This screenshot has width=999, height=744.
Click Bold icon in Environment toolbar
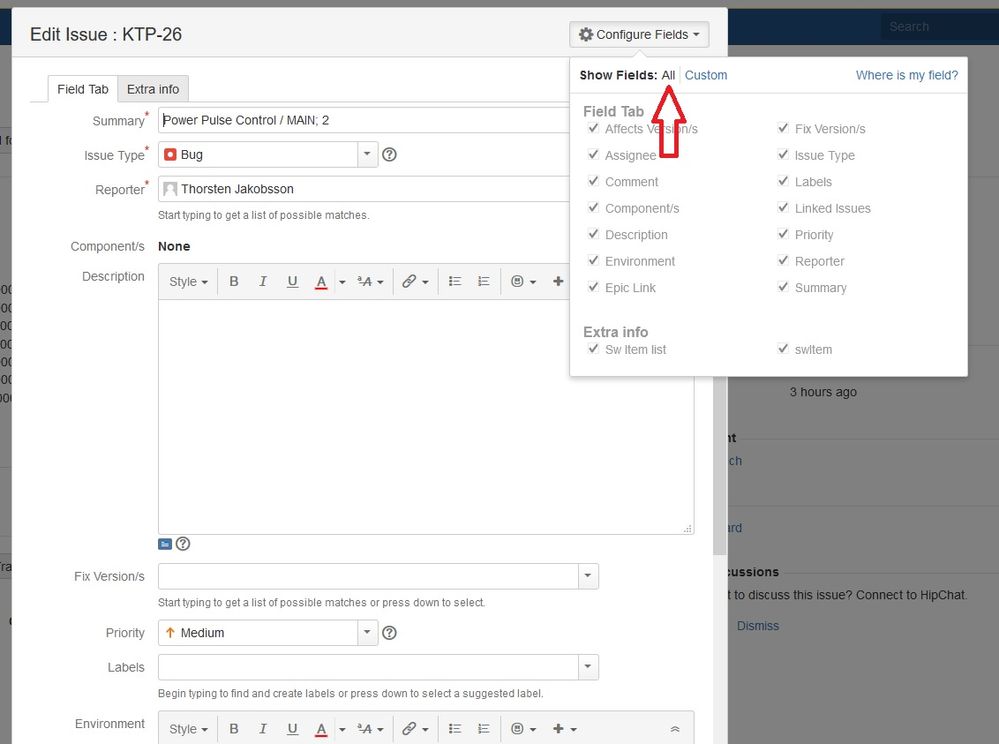(234, 729)
